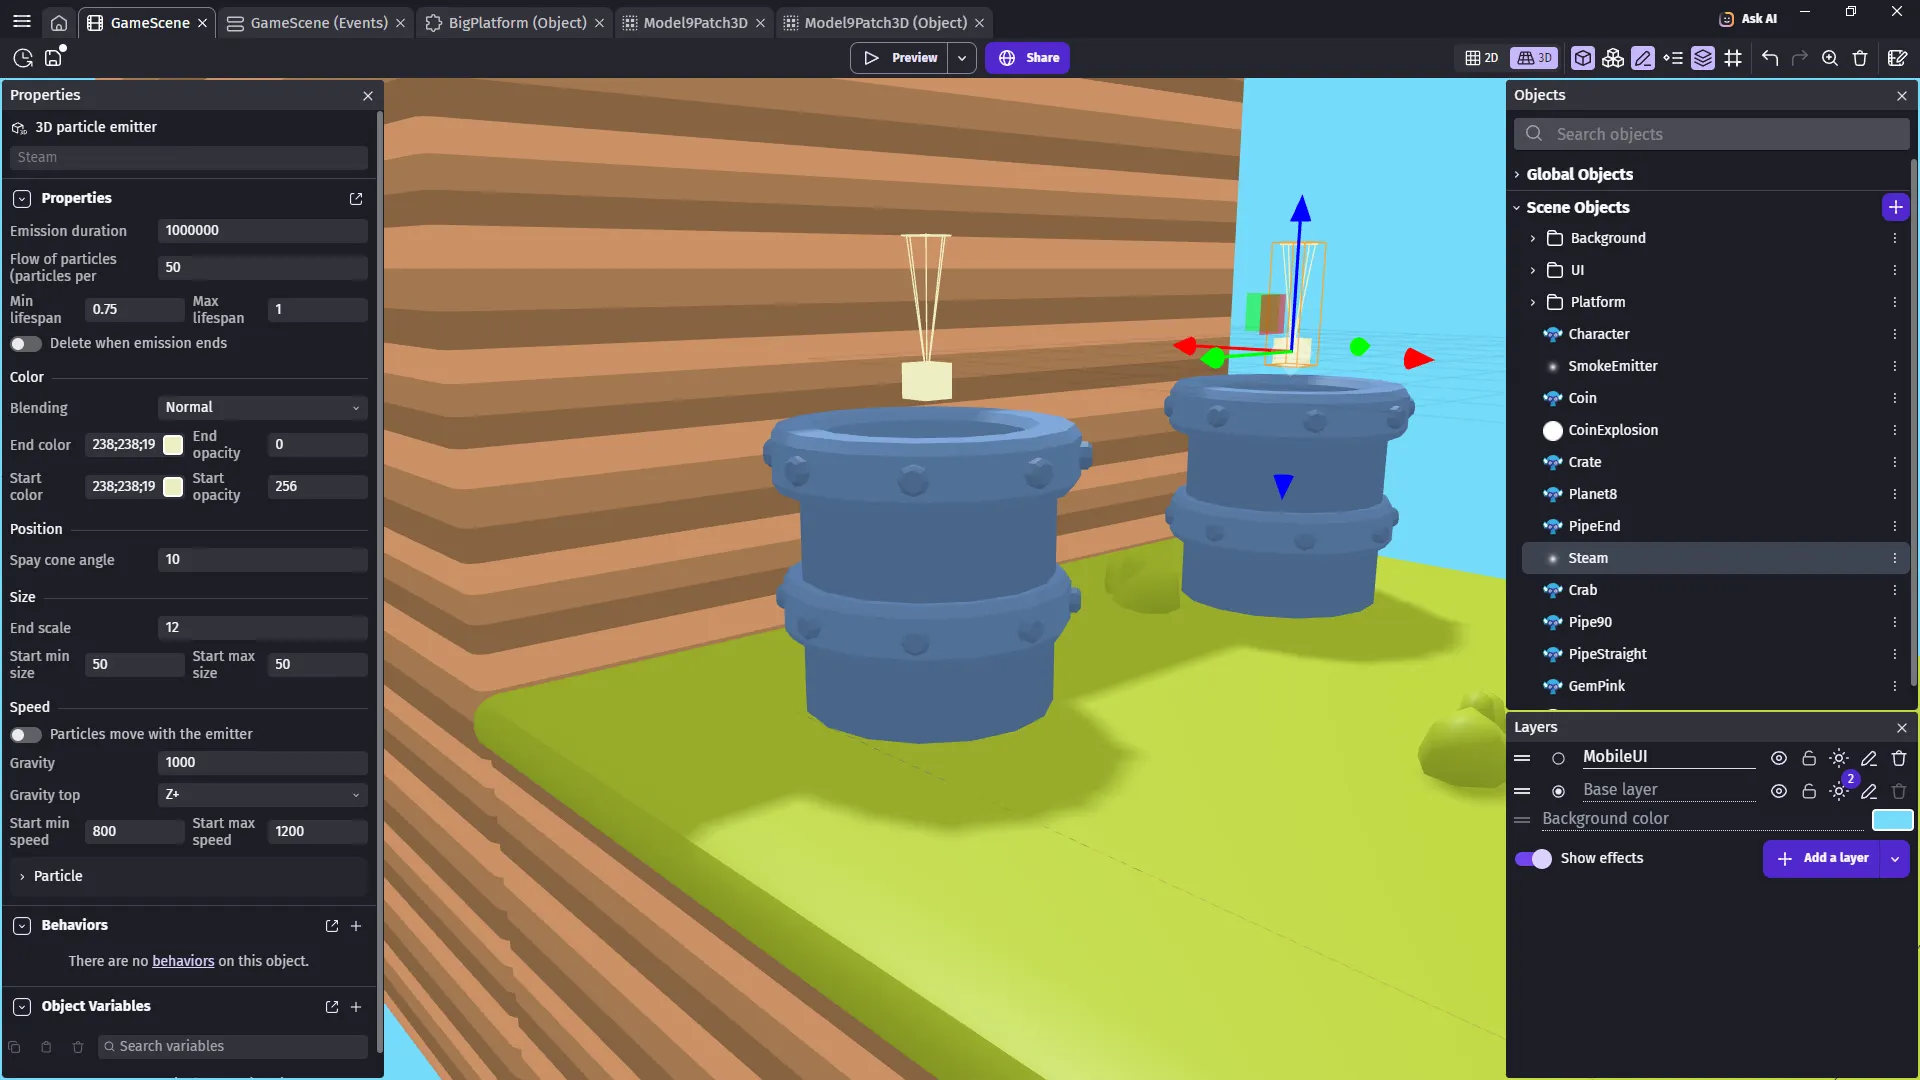Open the properties panel pencil icon
The height and width of the screenshot is (1080, 1920).
pos(1643,58)
